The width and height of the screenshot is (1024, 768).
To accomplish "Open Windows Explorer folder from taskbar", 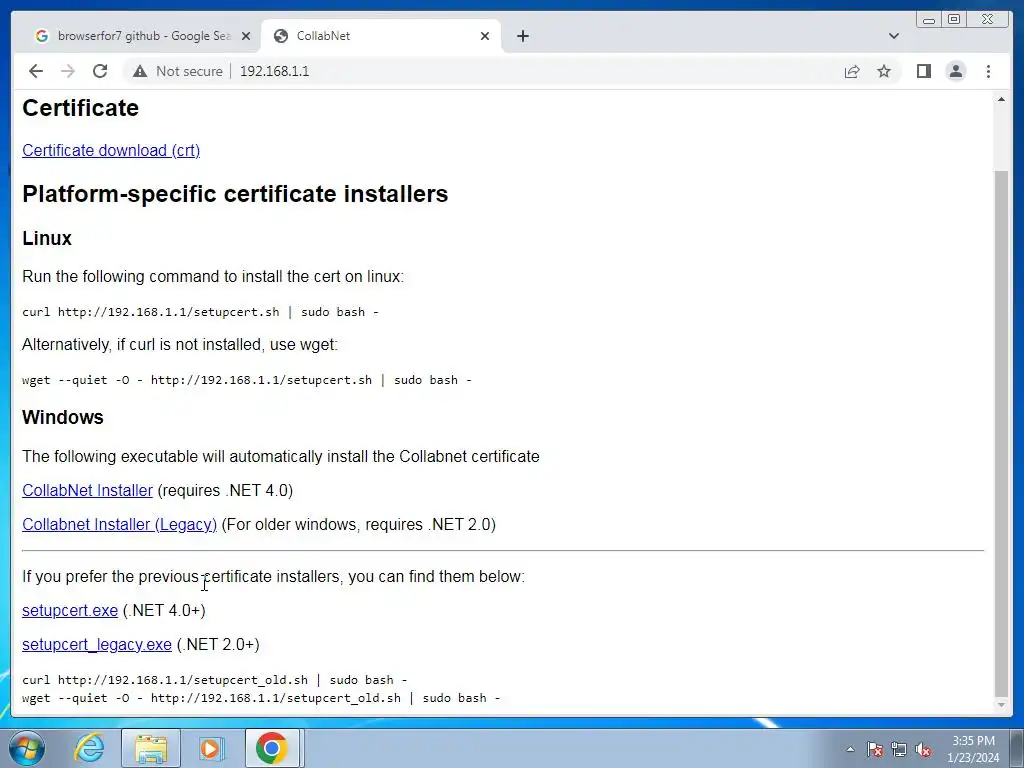I will click(x=151, y=748).
